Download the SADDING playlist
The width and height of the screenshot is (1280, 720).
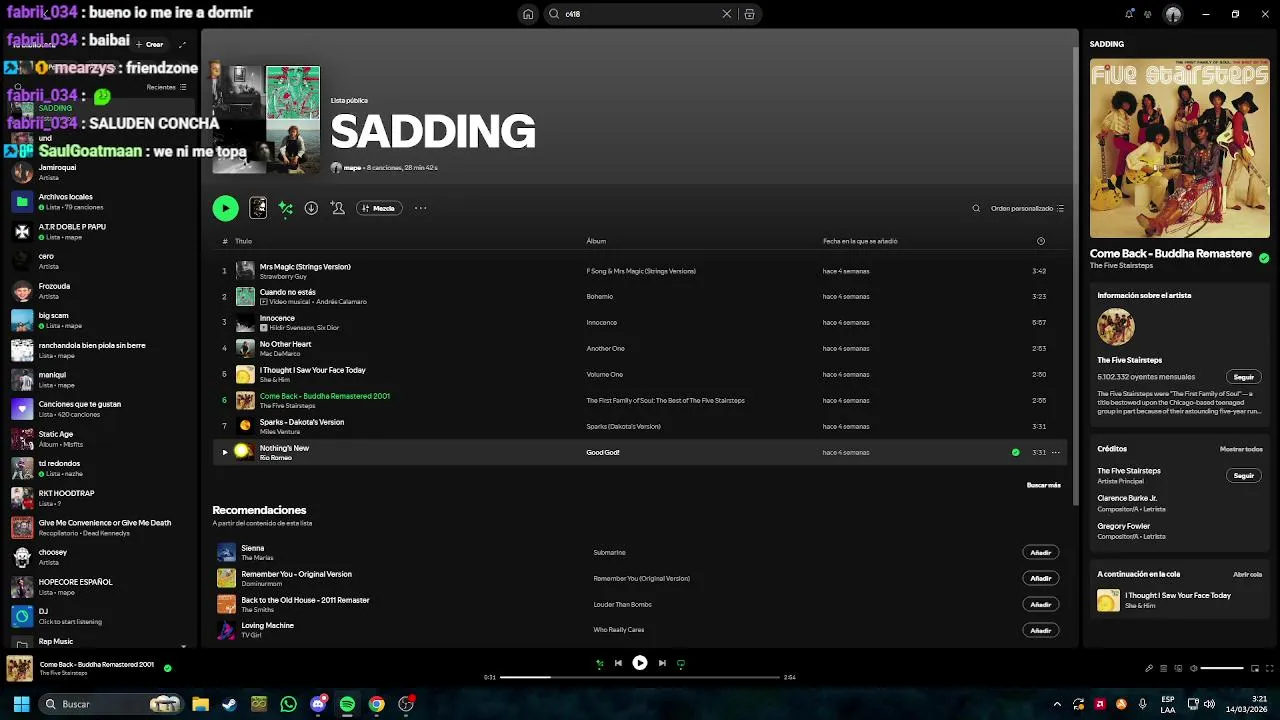click(311, 208)
